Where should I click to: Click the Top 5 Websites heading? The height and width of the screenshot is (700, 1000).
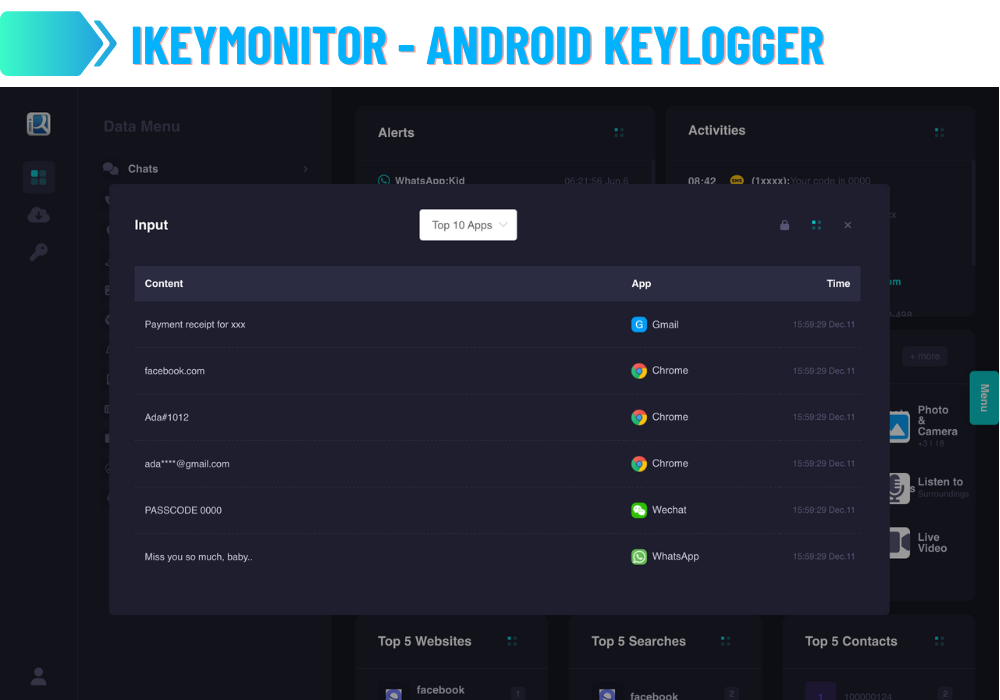coord(425,641)
